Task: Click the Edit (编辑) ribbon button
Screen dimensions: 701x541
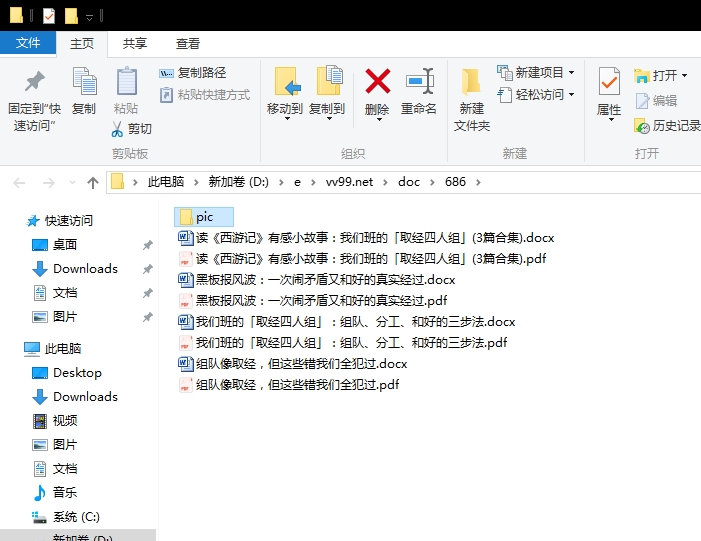Action: [x=656, y=101]
